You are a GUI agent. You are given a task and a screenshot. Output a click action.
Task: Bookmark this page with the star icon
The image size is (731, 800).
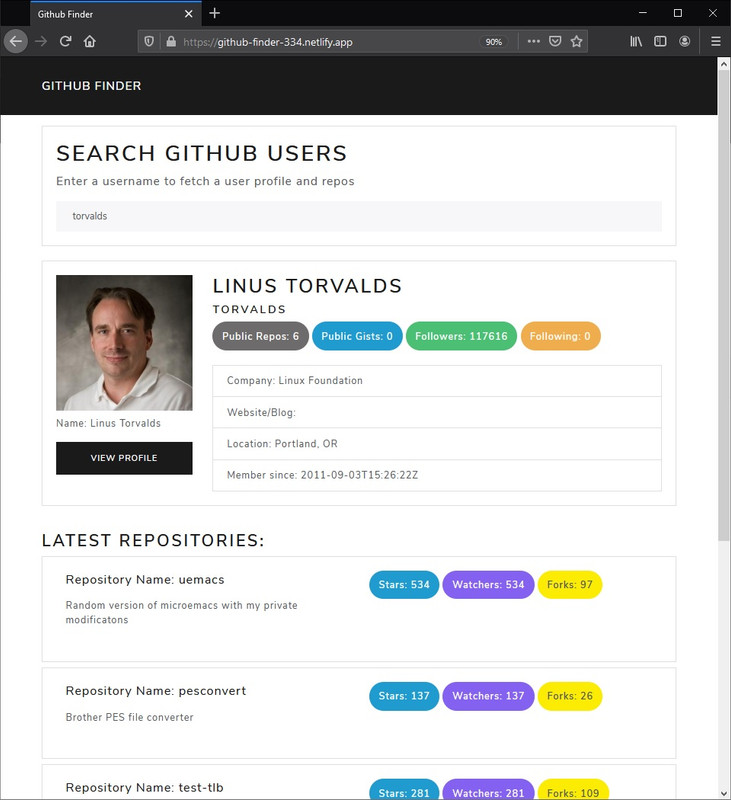(x=576, y=41)
